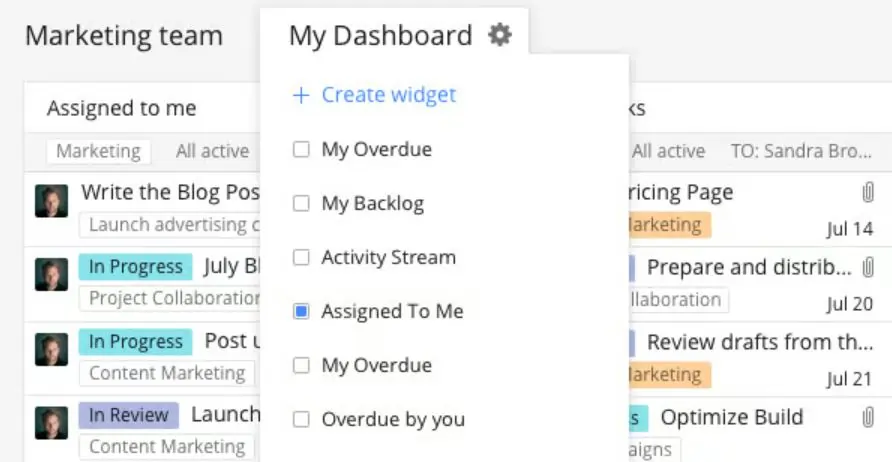This screenshot has width=892, height=462.
Task: Click the avatar beside Write the Blog Post
Action: [x=51, y=200]
